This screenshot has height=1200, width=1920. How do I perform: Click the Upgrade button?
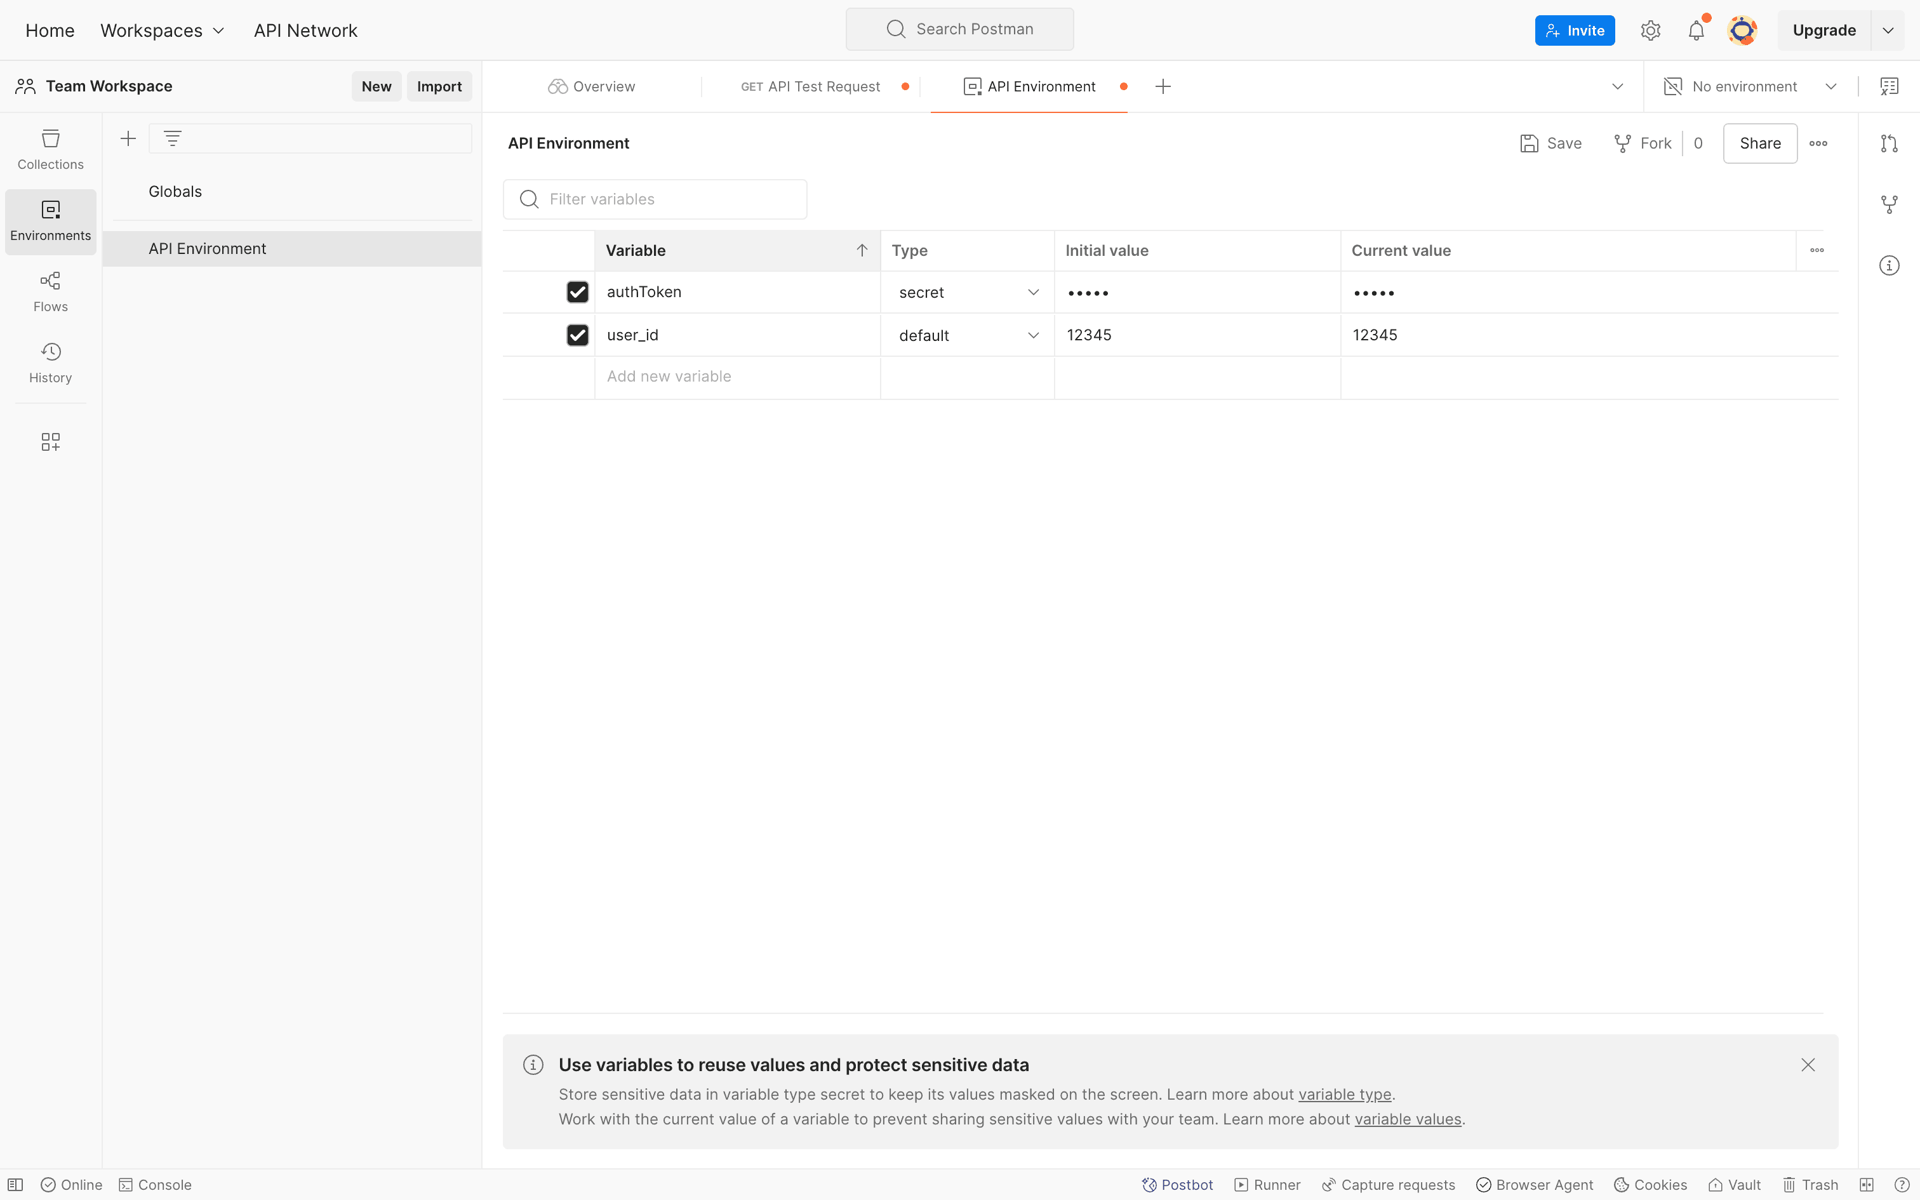click(1824, 30)
